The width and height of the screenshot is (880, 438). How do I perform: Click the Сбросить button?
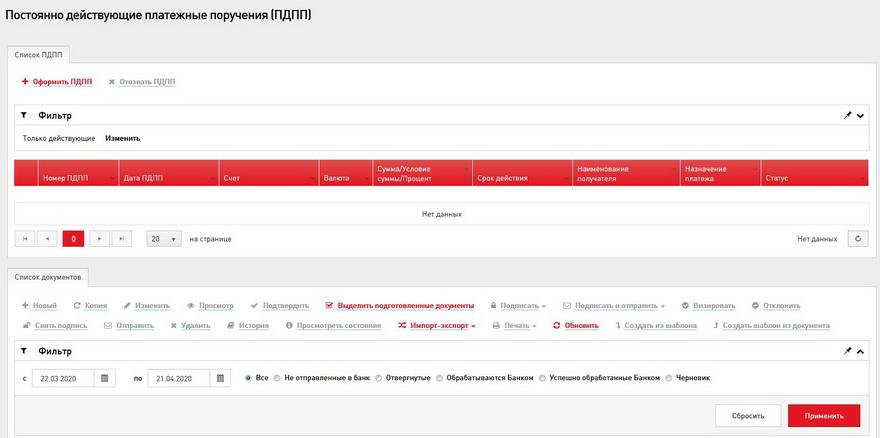tap(748, 415)
